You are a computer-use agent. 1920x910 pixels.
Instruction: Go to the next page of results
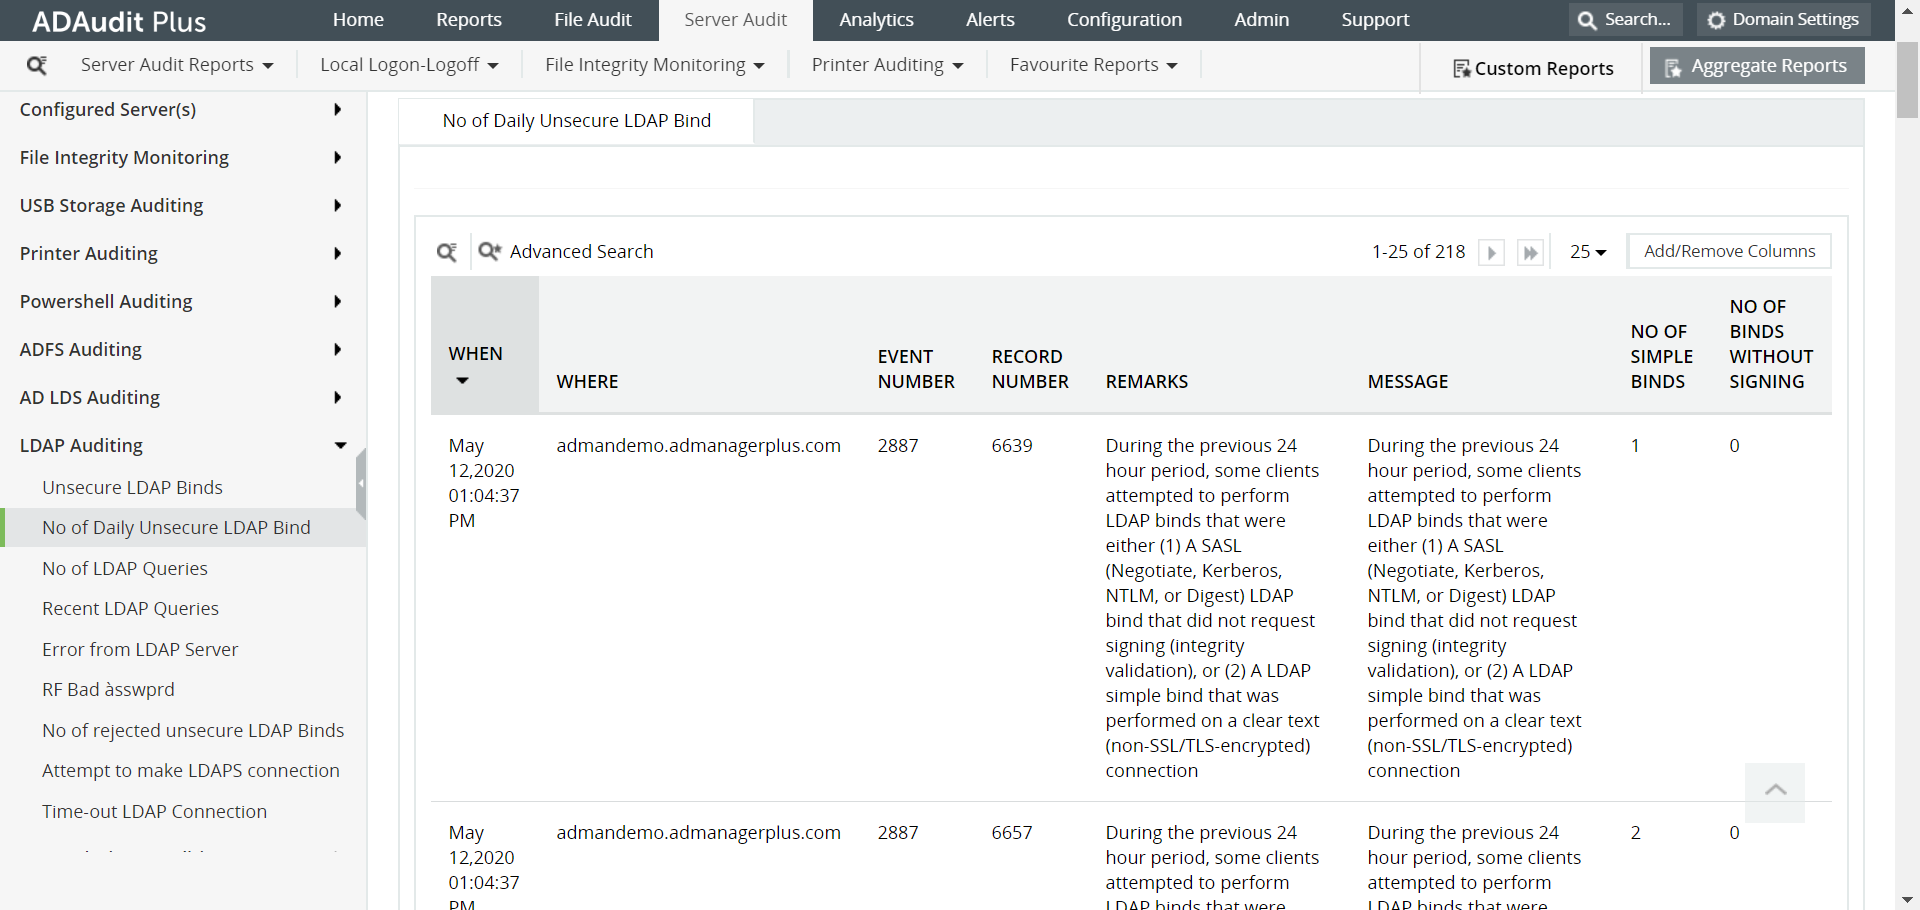(x=1491, y=252)
